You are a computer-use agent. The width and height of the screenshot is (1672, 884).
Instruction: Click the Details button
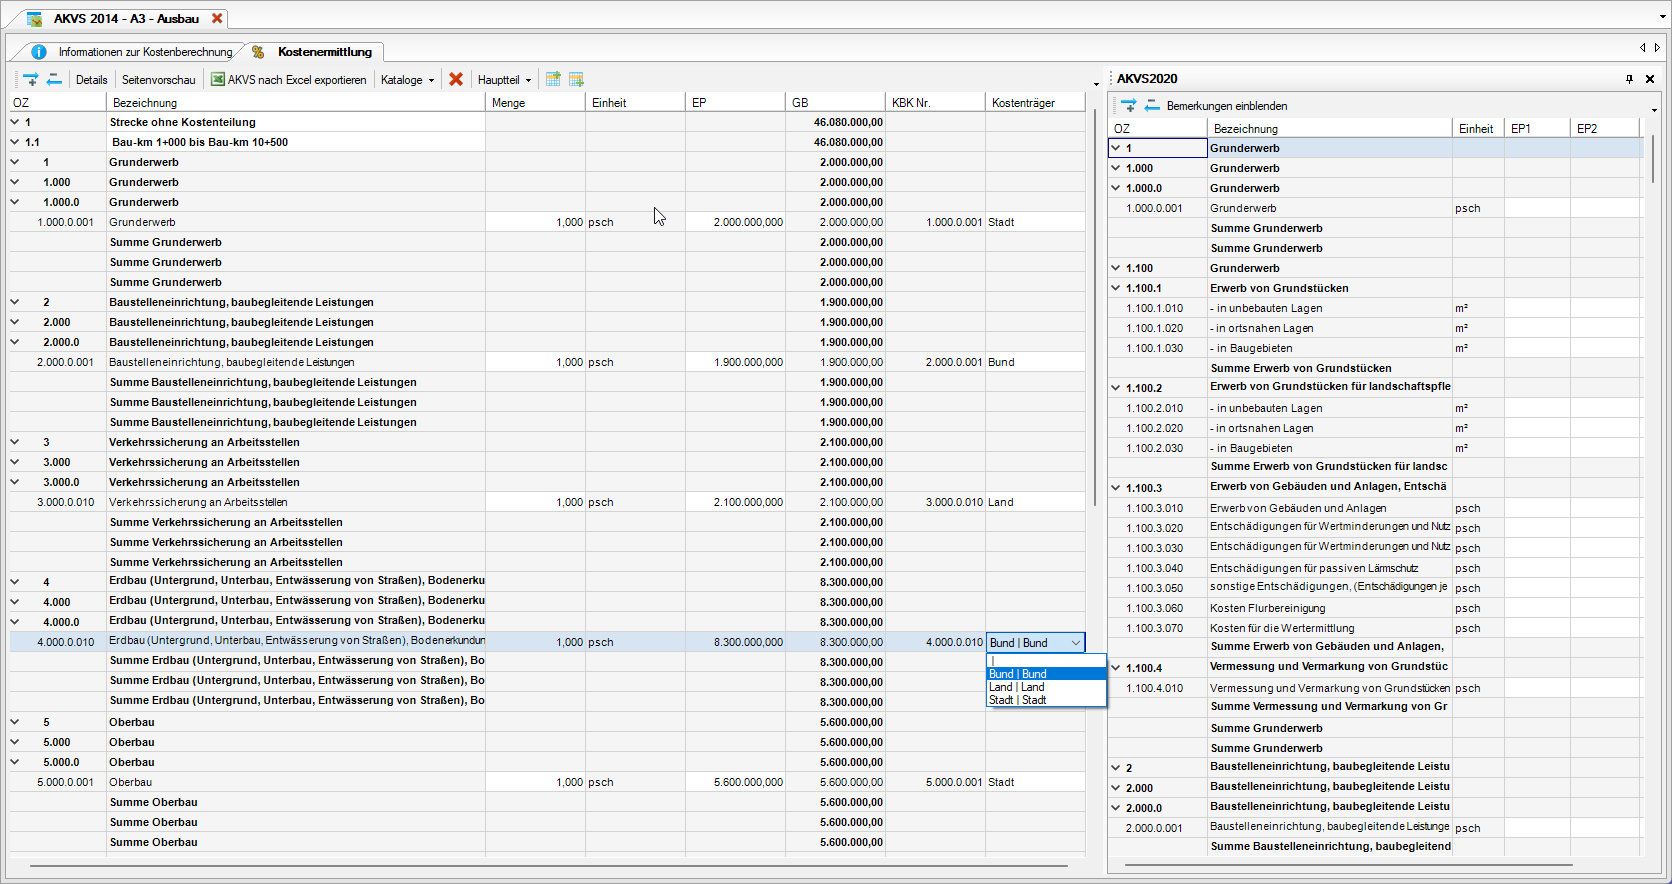(x=91, y=80)
